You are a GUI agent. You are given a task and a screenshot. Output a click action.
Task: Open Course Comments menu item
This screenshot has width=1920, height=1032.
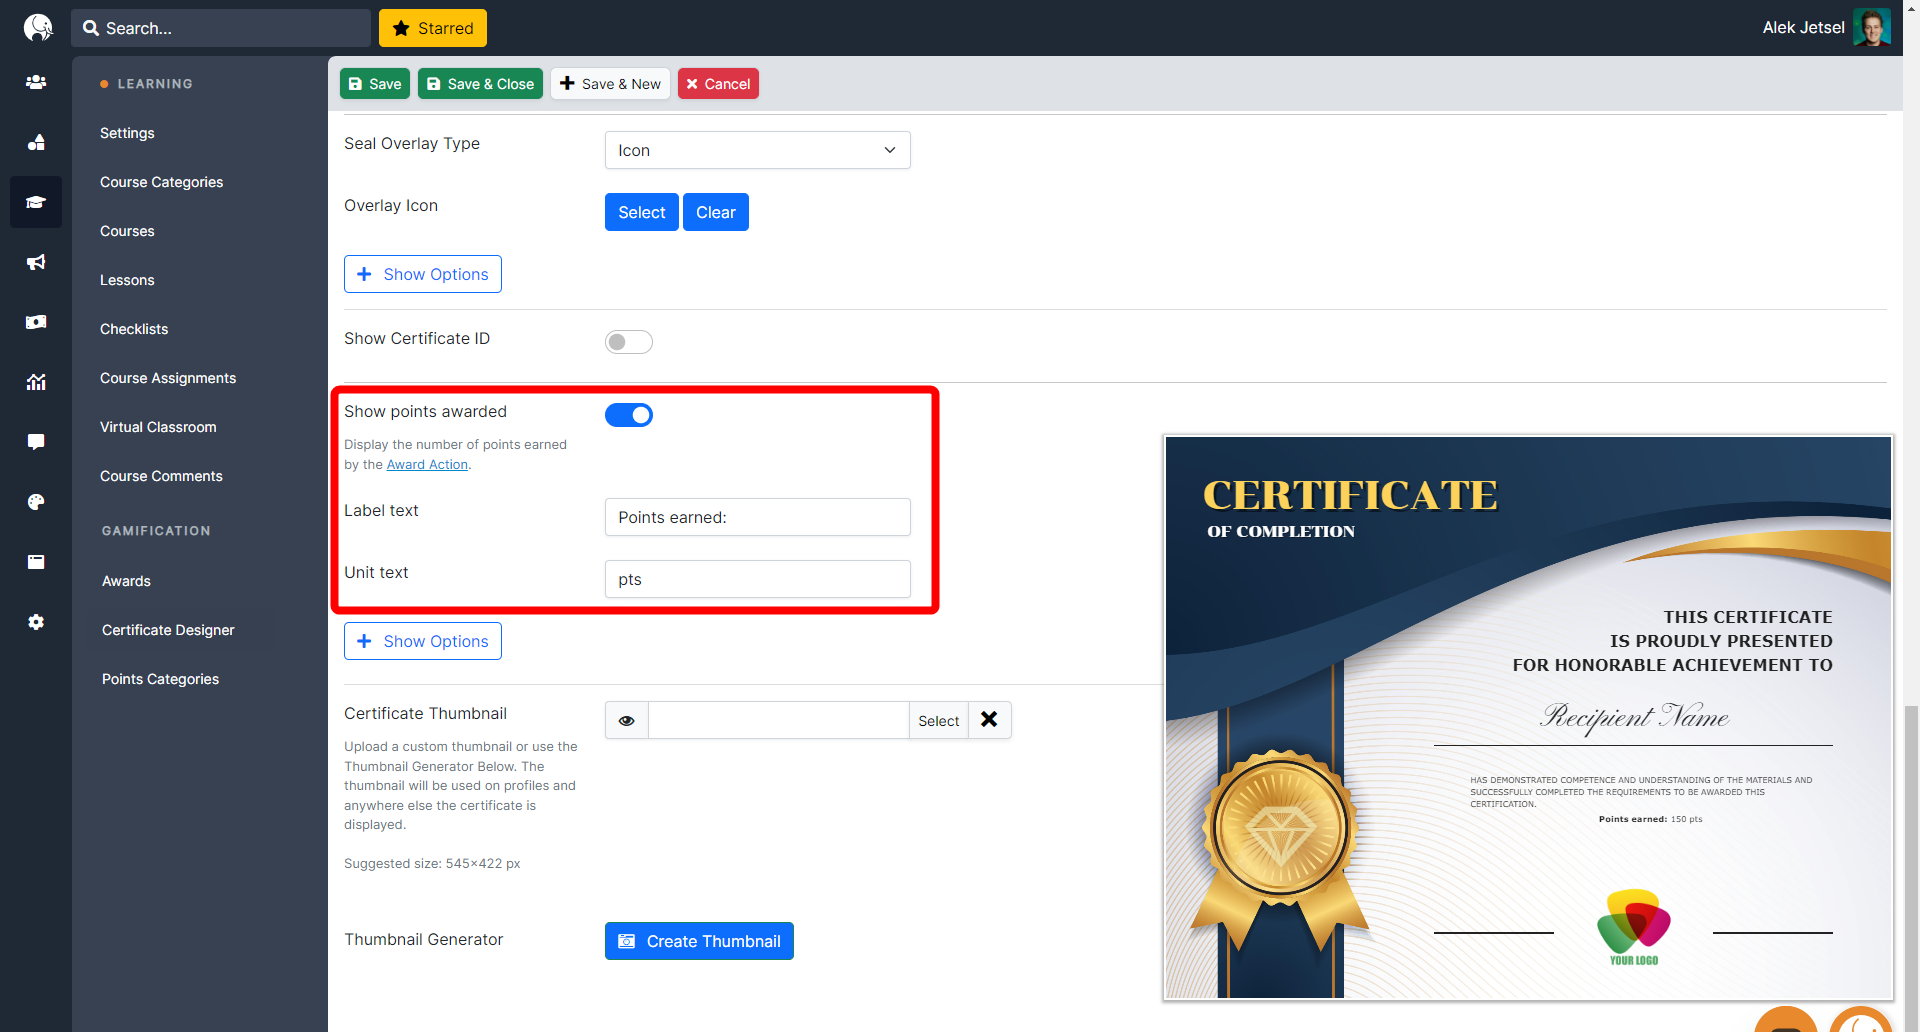point(161,476)
